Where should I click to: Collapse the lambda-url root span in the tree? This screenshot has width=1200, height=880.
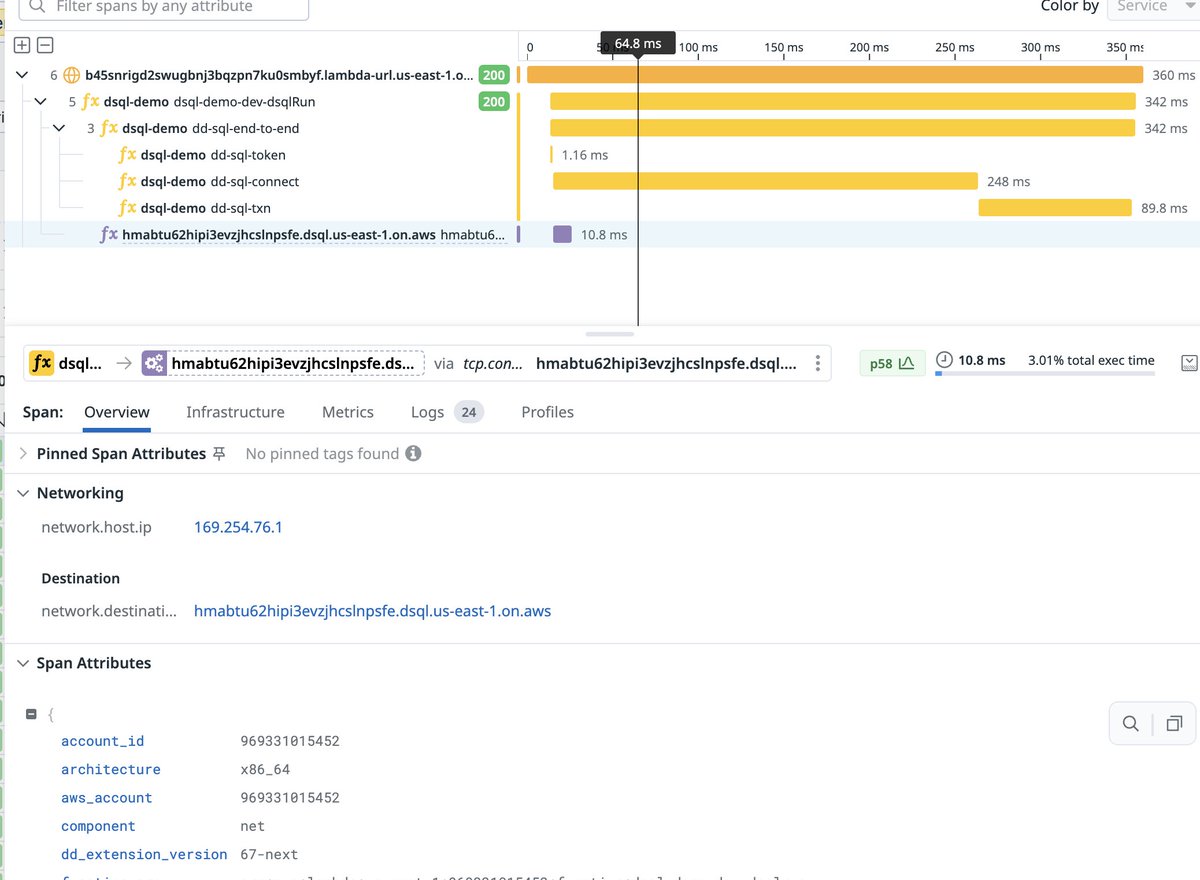point(22,74)
